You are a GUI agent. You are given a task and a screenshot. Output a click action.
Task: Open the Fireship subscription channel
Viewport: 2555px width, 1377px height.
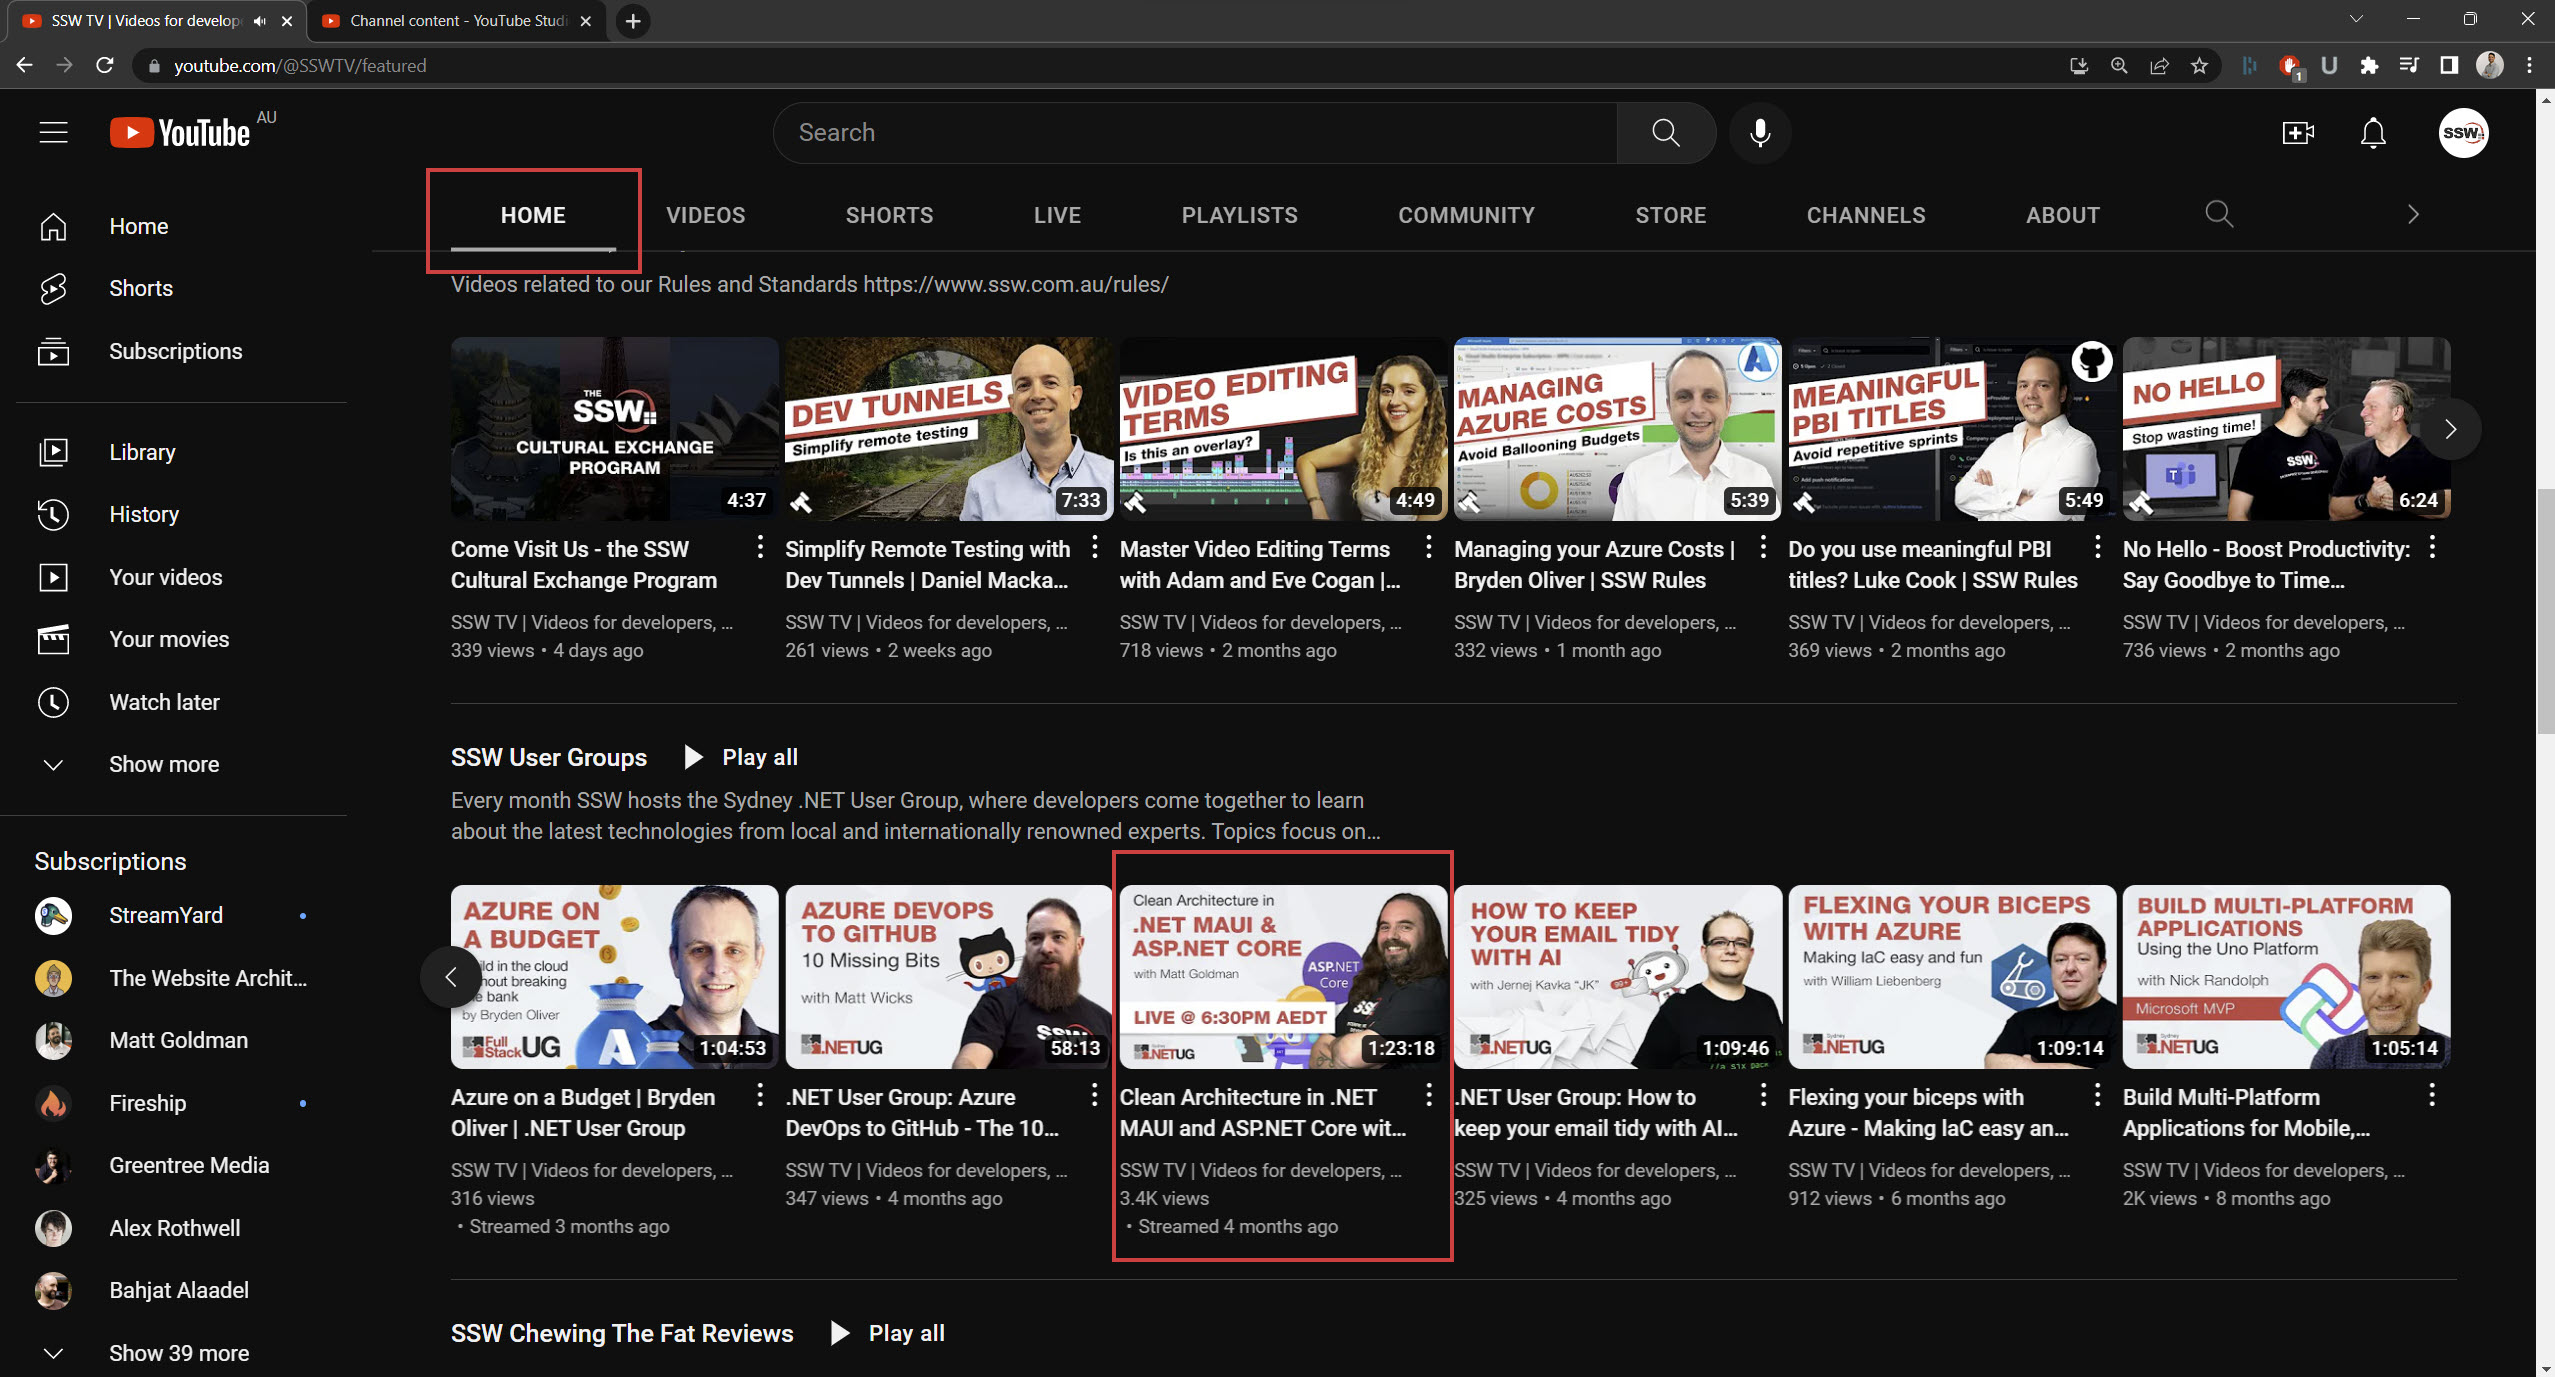[147, 1103]
